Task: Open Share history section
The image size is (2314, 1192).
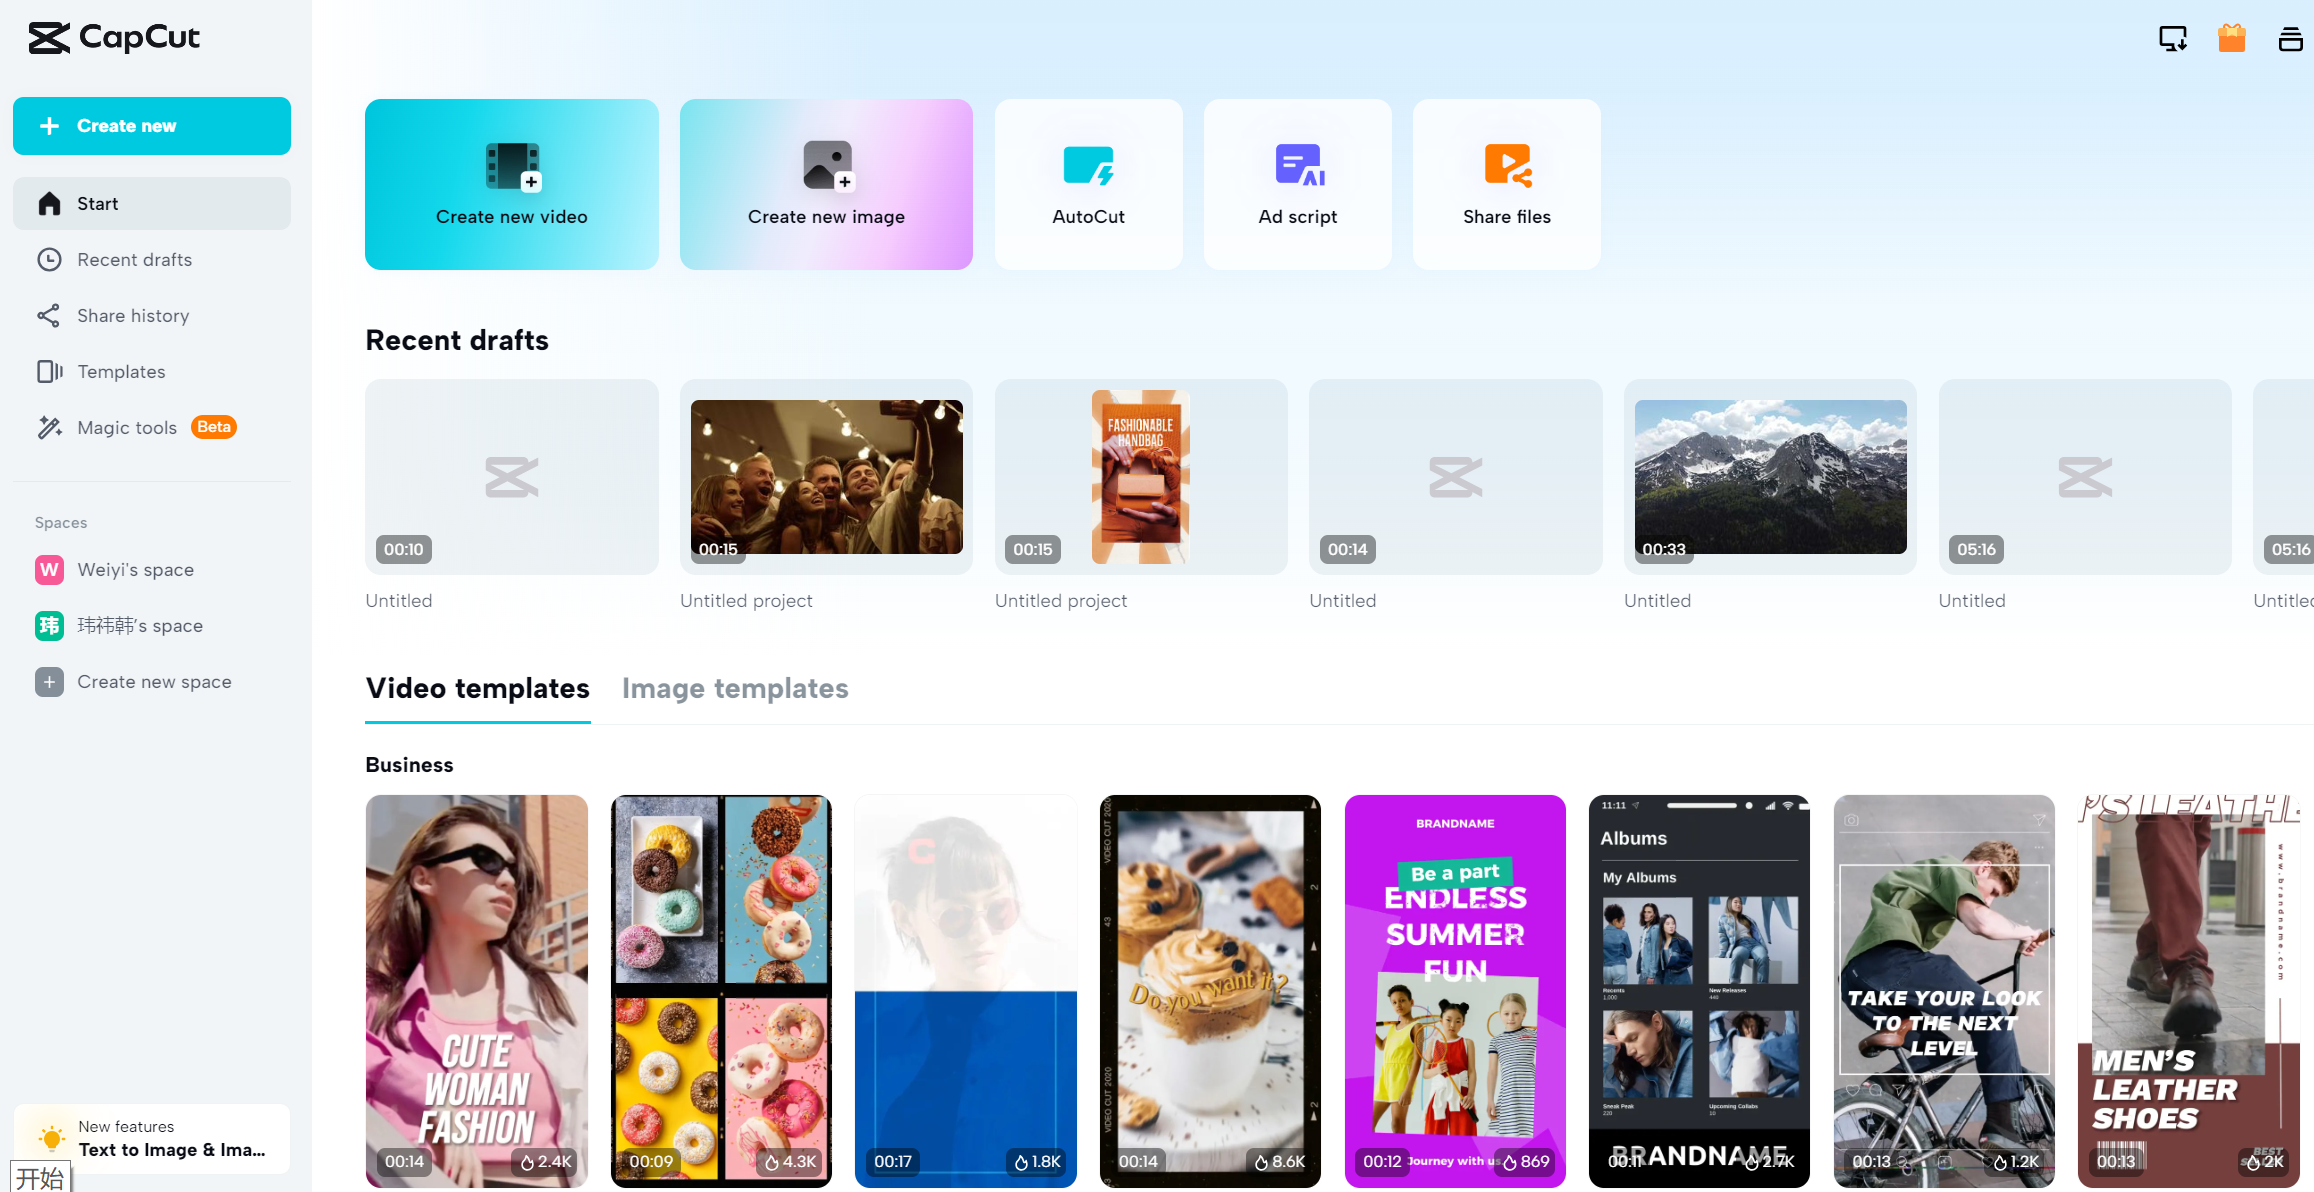Action: 134,315
